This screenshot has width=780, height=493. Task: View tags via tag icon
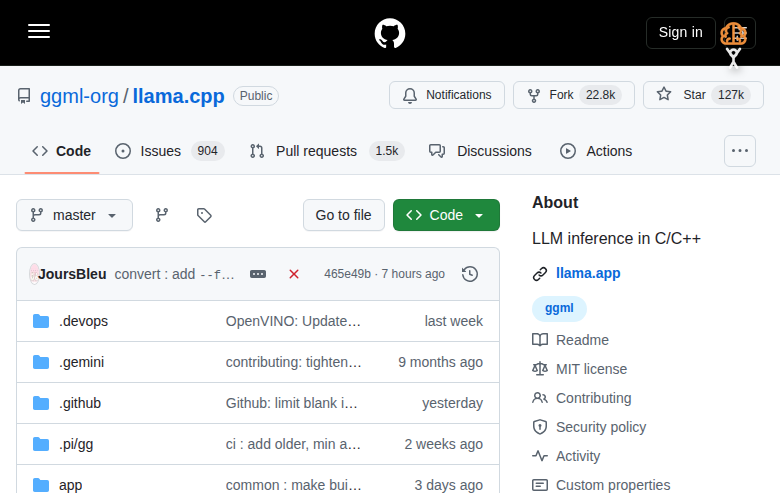tap(204, 215)
